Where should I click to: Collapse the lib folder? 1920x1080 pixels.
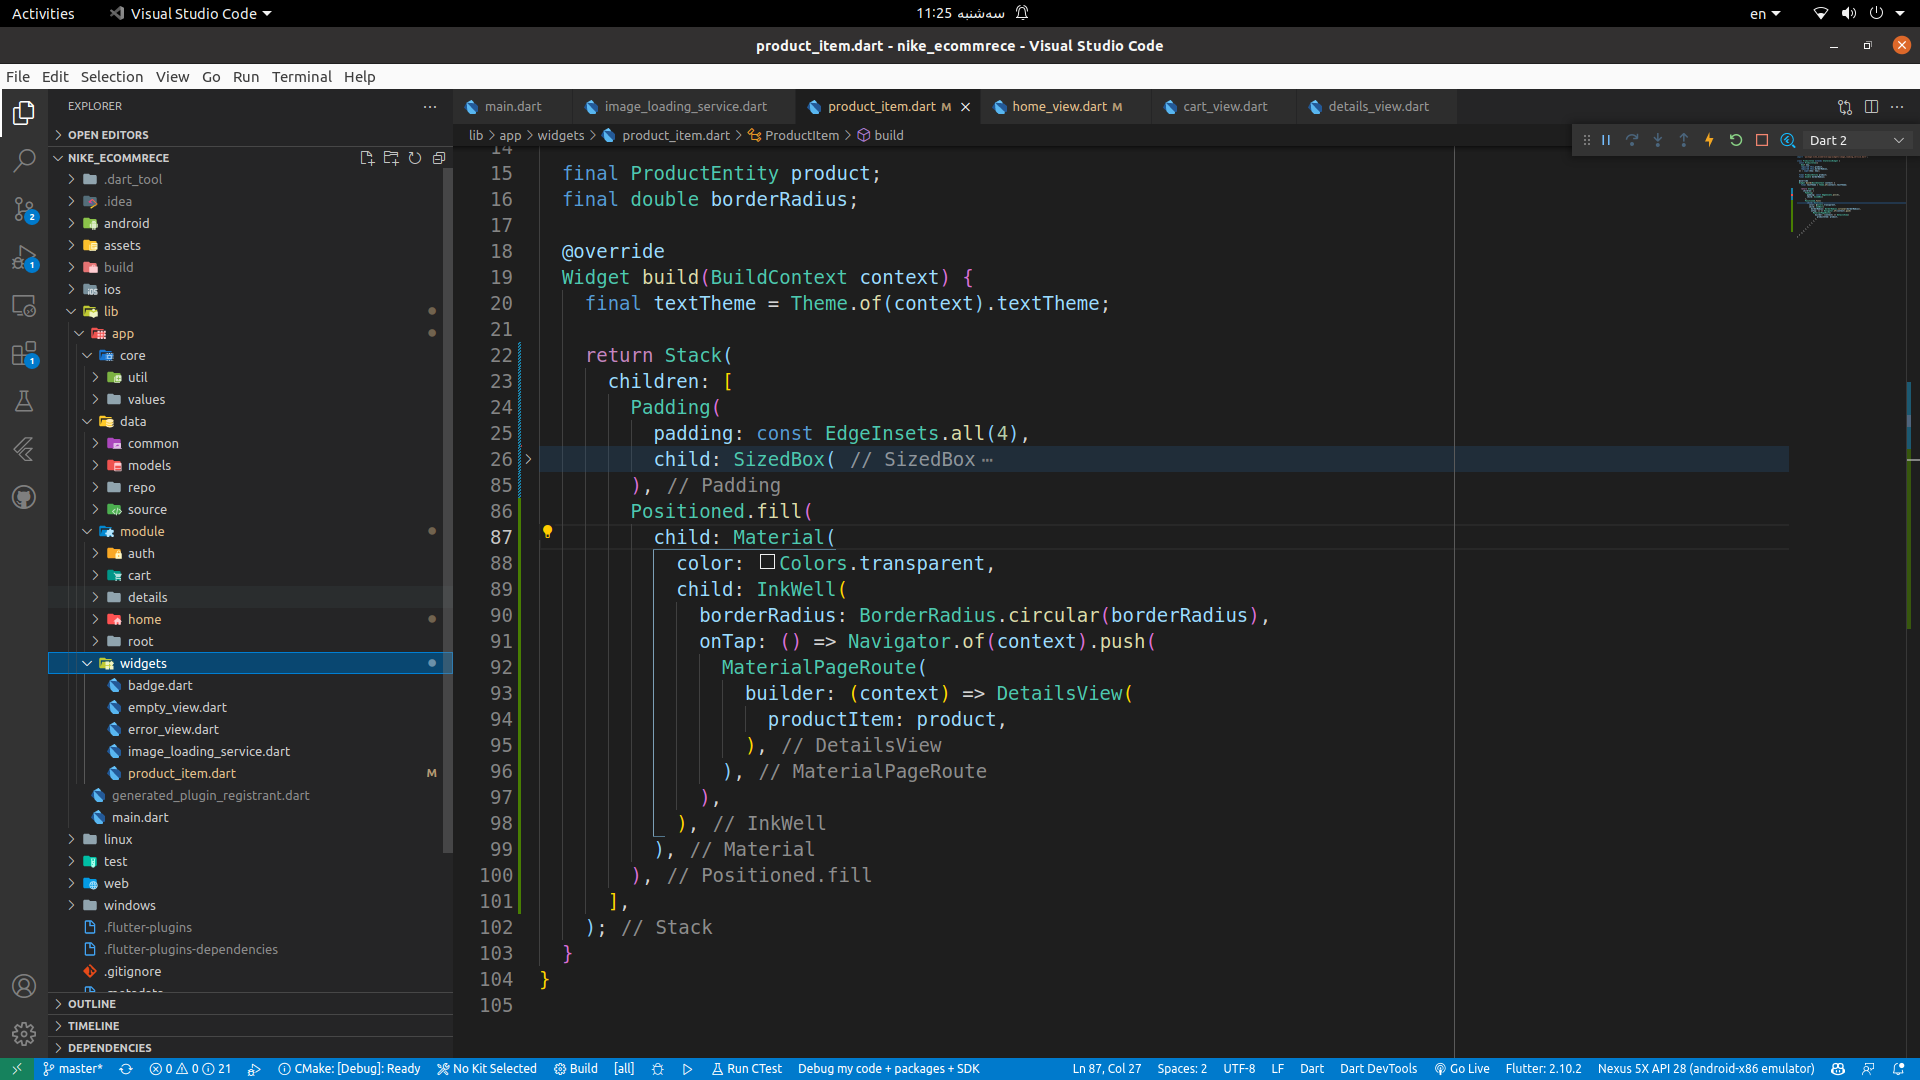coord(250,311)
